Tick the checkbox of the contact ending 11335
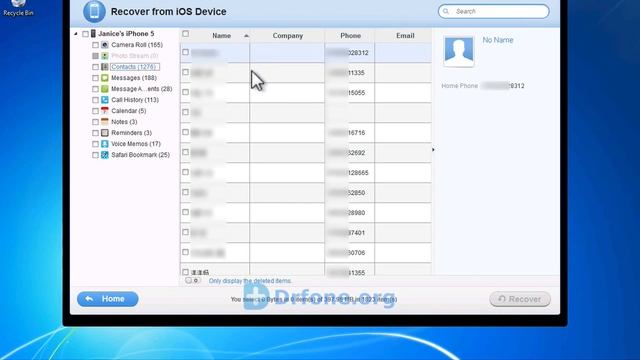This screenshot has height=360, width=640. click(185, 72)
